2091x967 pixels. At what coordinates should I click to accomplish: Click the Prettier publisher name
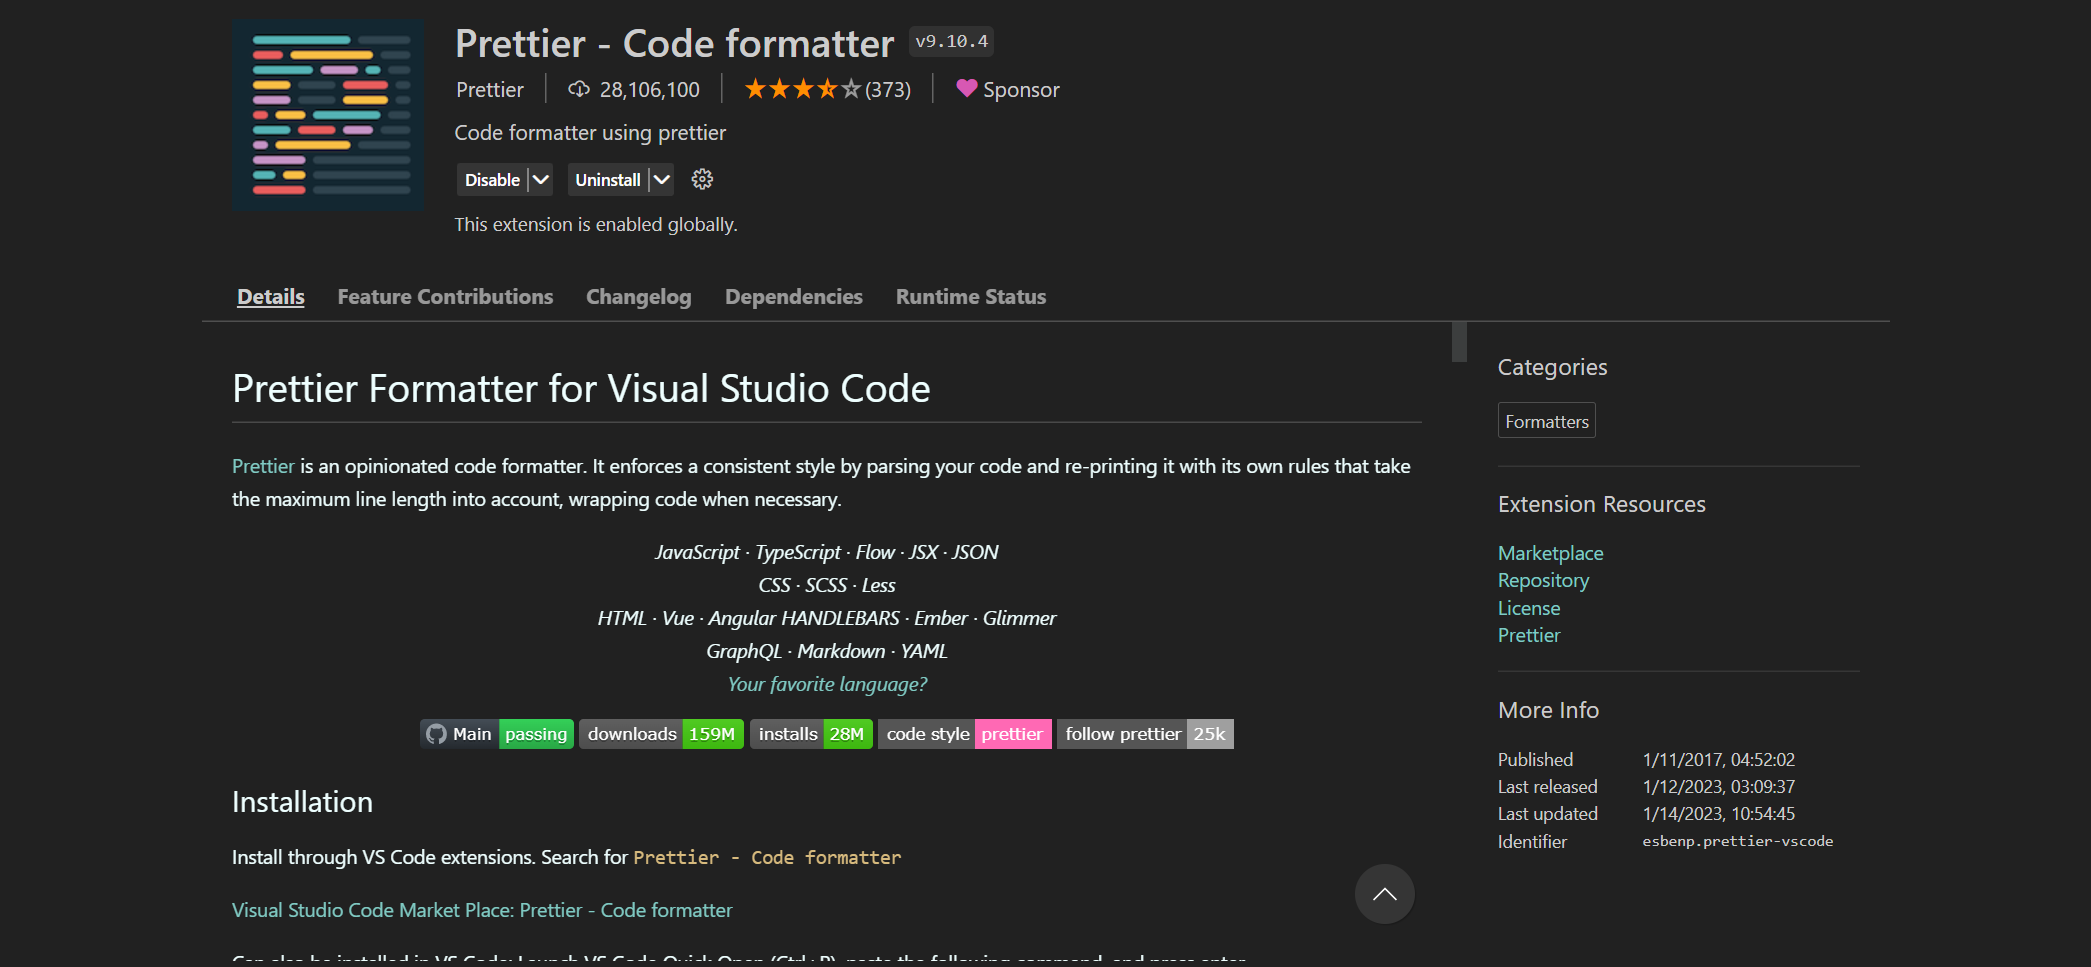pos(490,90)
